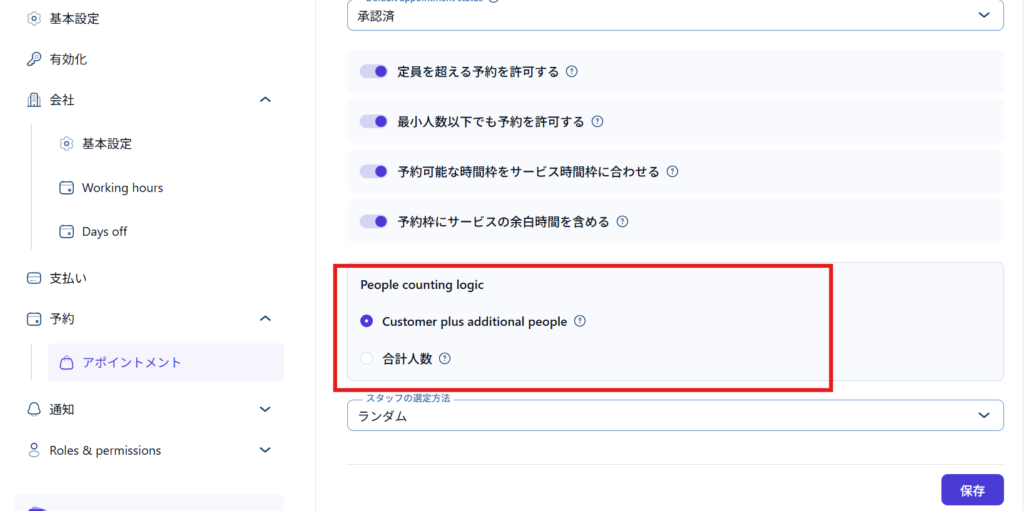Expand the 通知 section chevron
Screen dimensions: 1024x511
265,409
